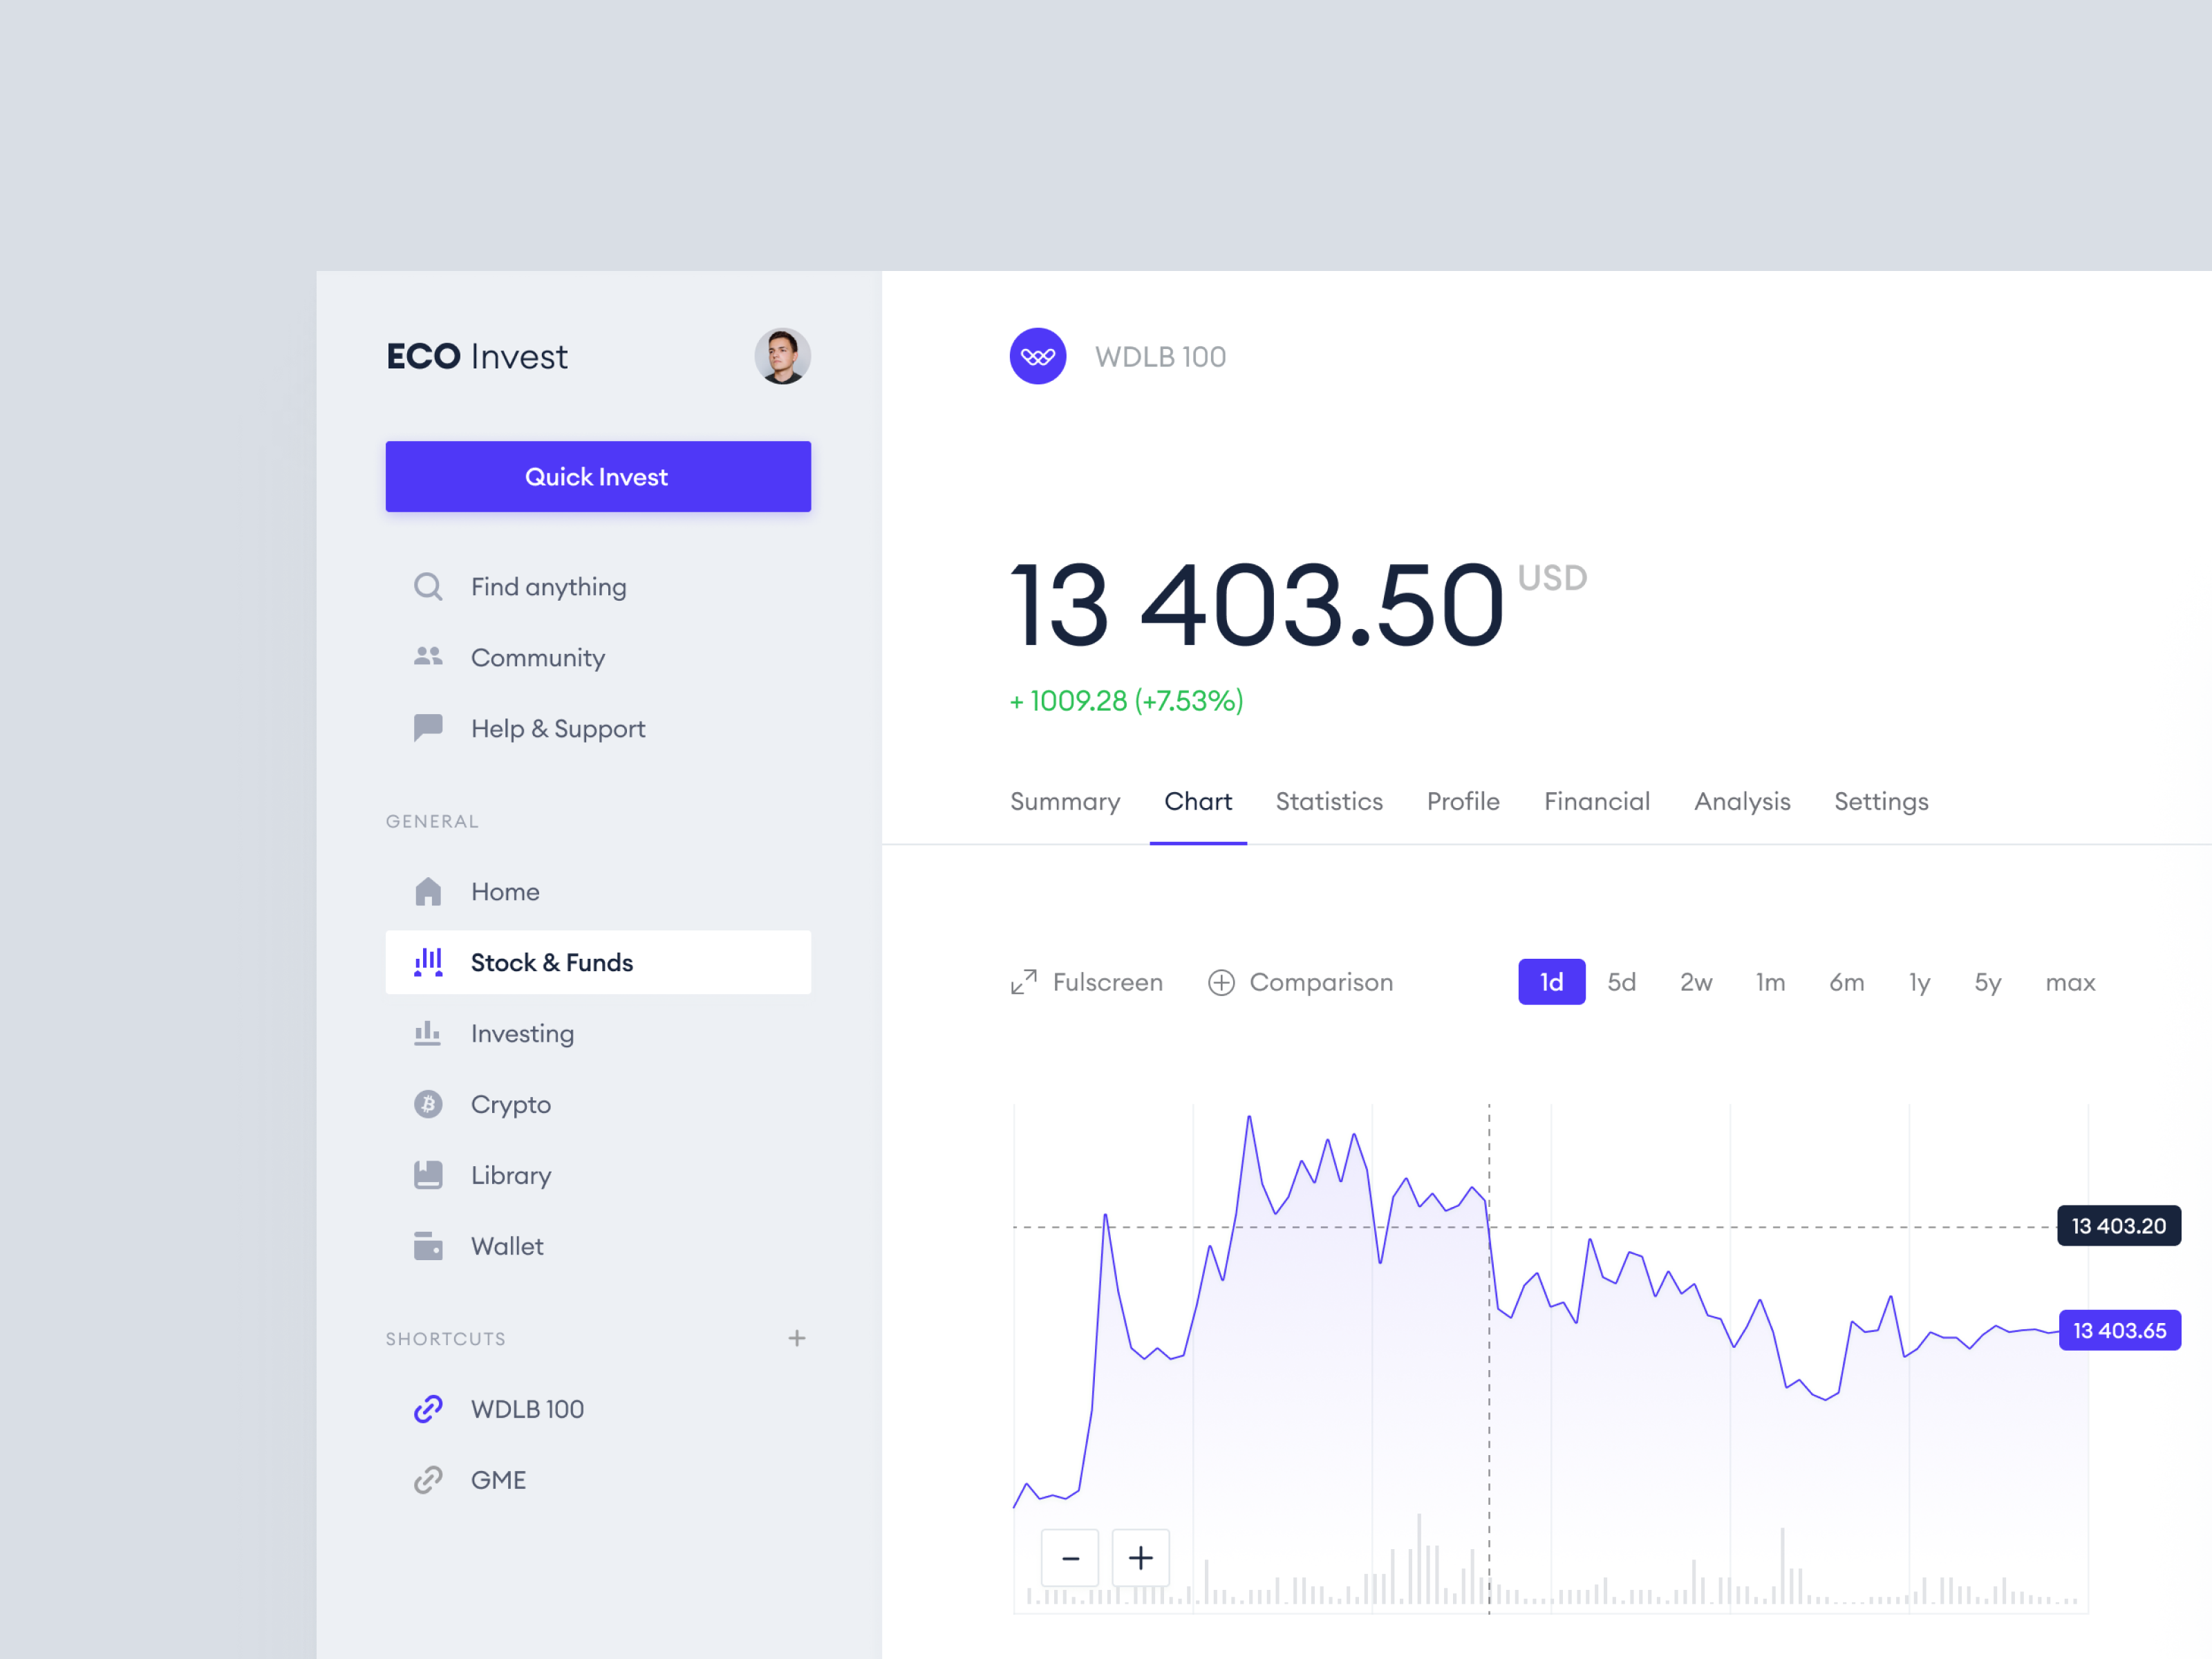Viewport: 2212px width, 1659px height.
Task: Click the 13 403.20 price marker label
Action: (2119, 1226)
